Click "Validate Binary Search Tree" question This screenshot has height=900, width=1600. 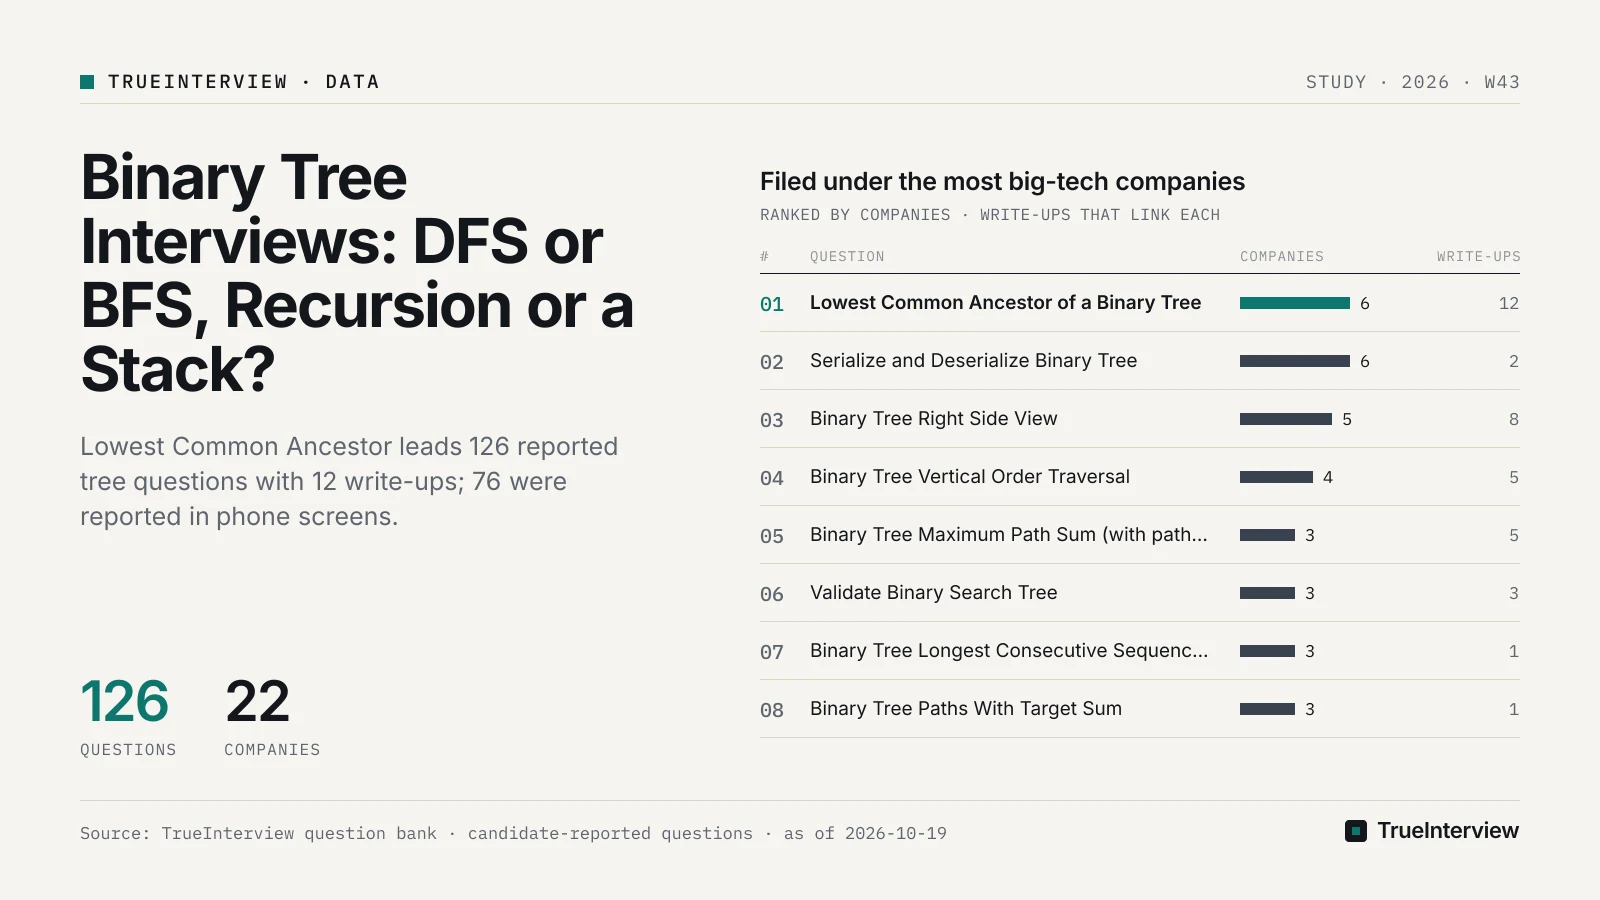click(x=933, y=593)
